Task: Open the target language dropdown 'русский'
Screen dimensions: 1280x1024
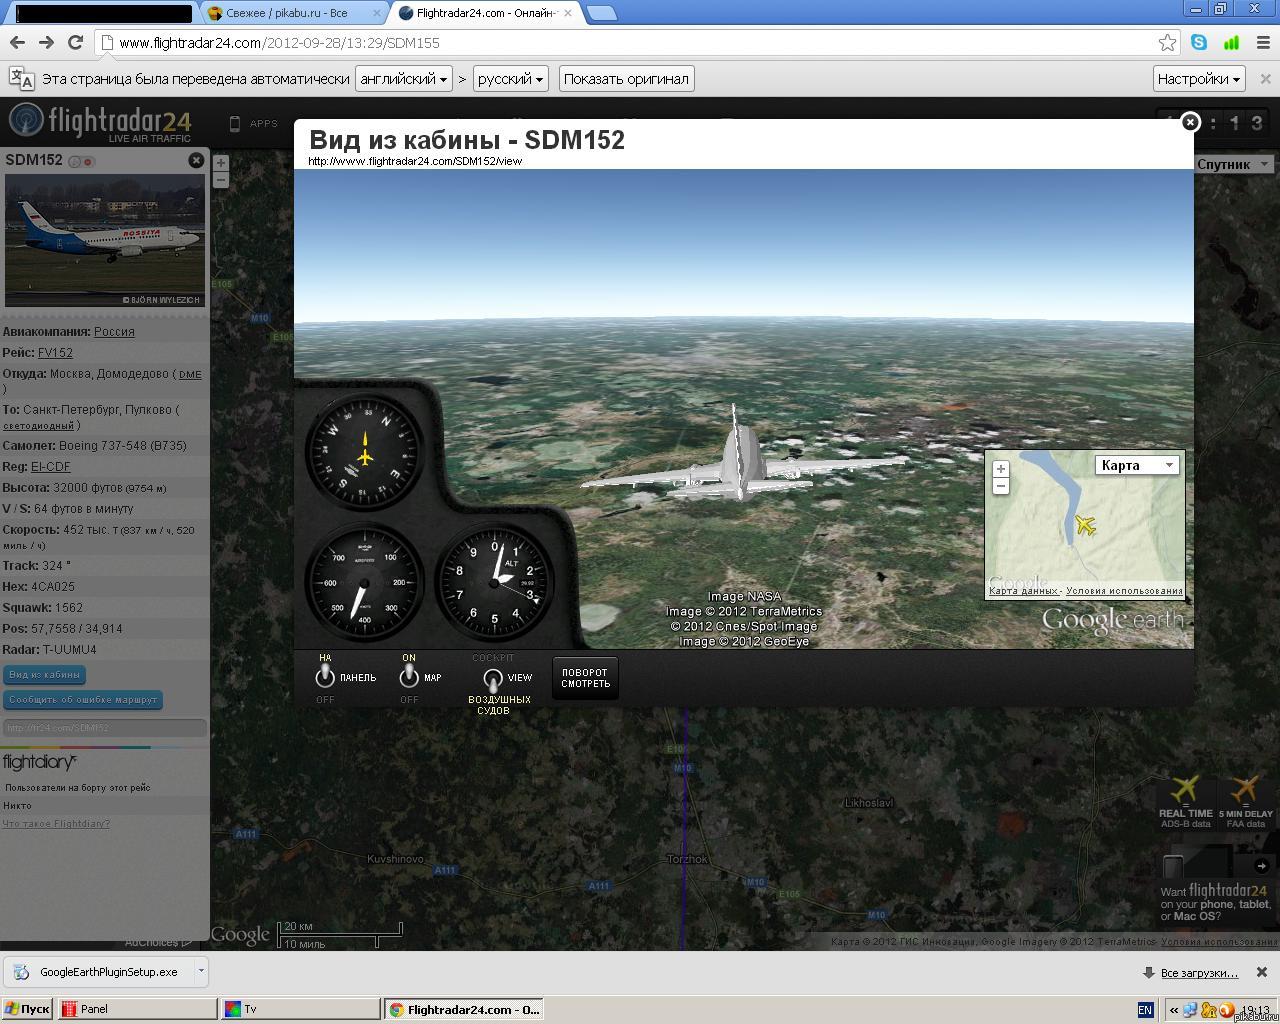Action: pyautogui.click(x=510, y=79)
